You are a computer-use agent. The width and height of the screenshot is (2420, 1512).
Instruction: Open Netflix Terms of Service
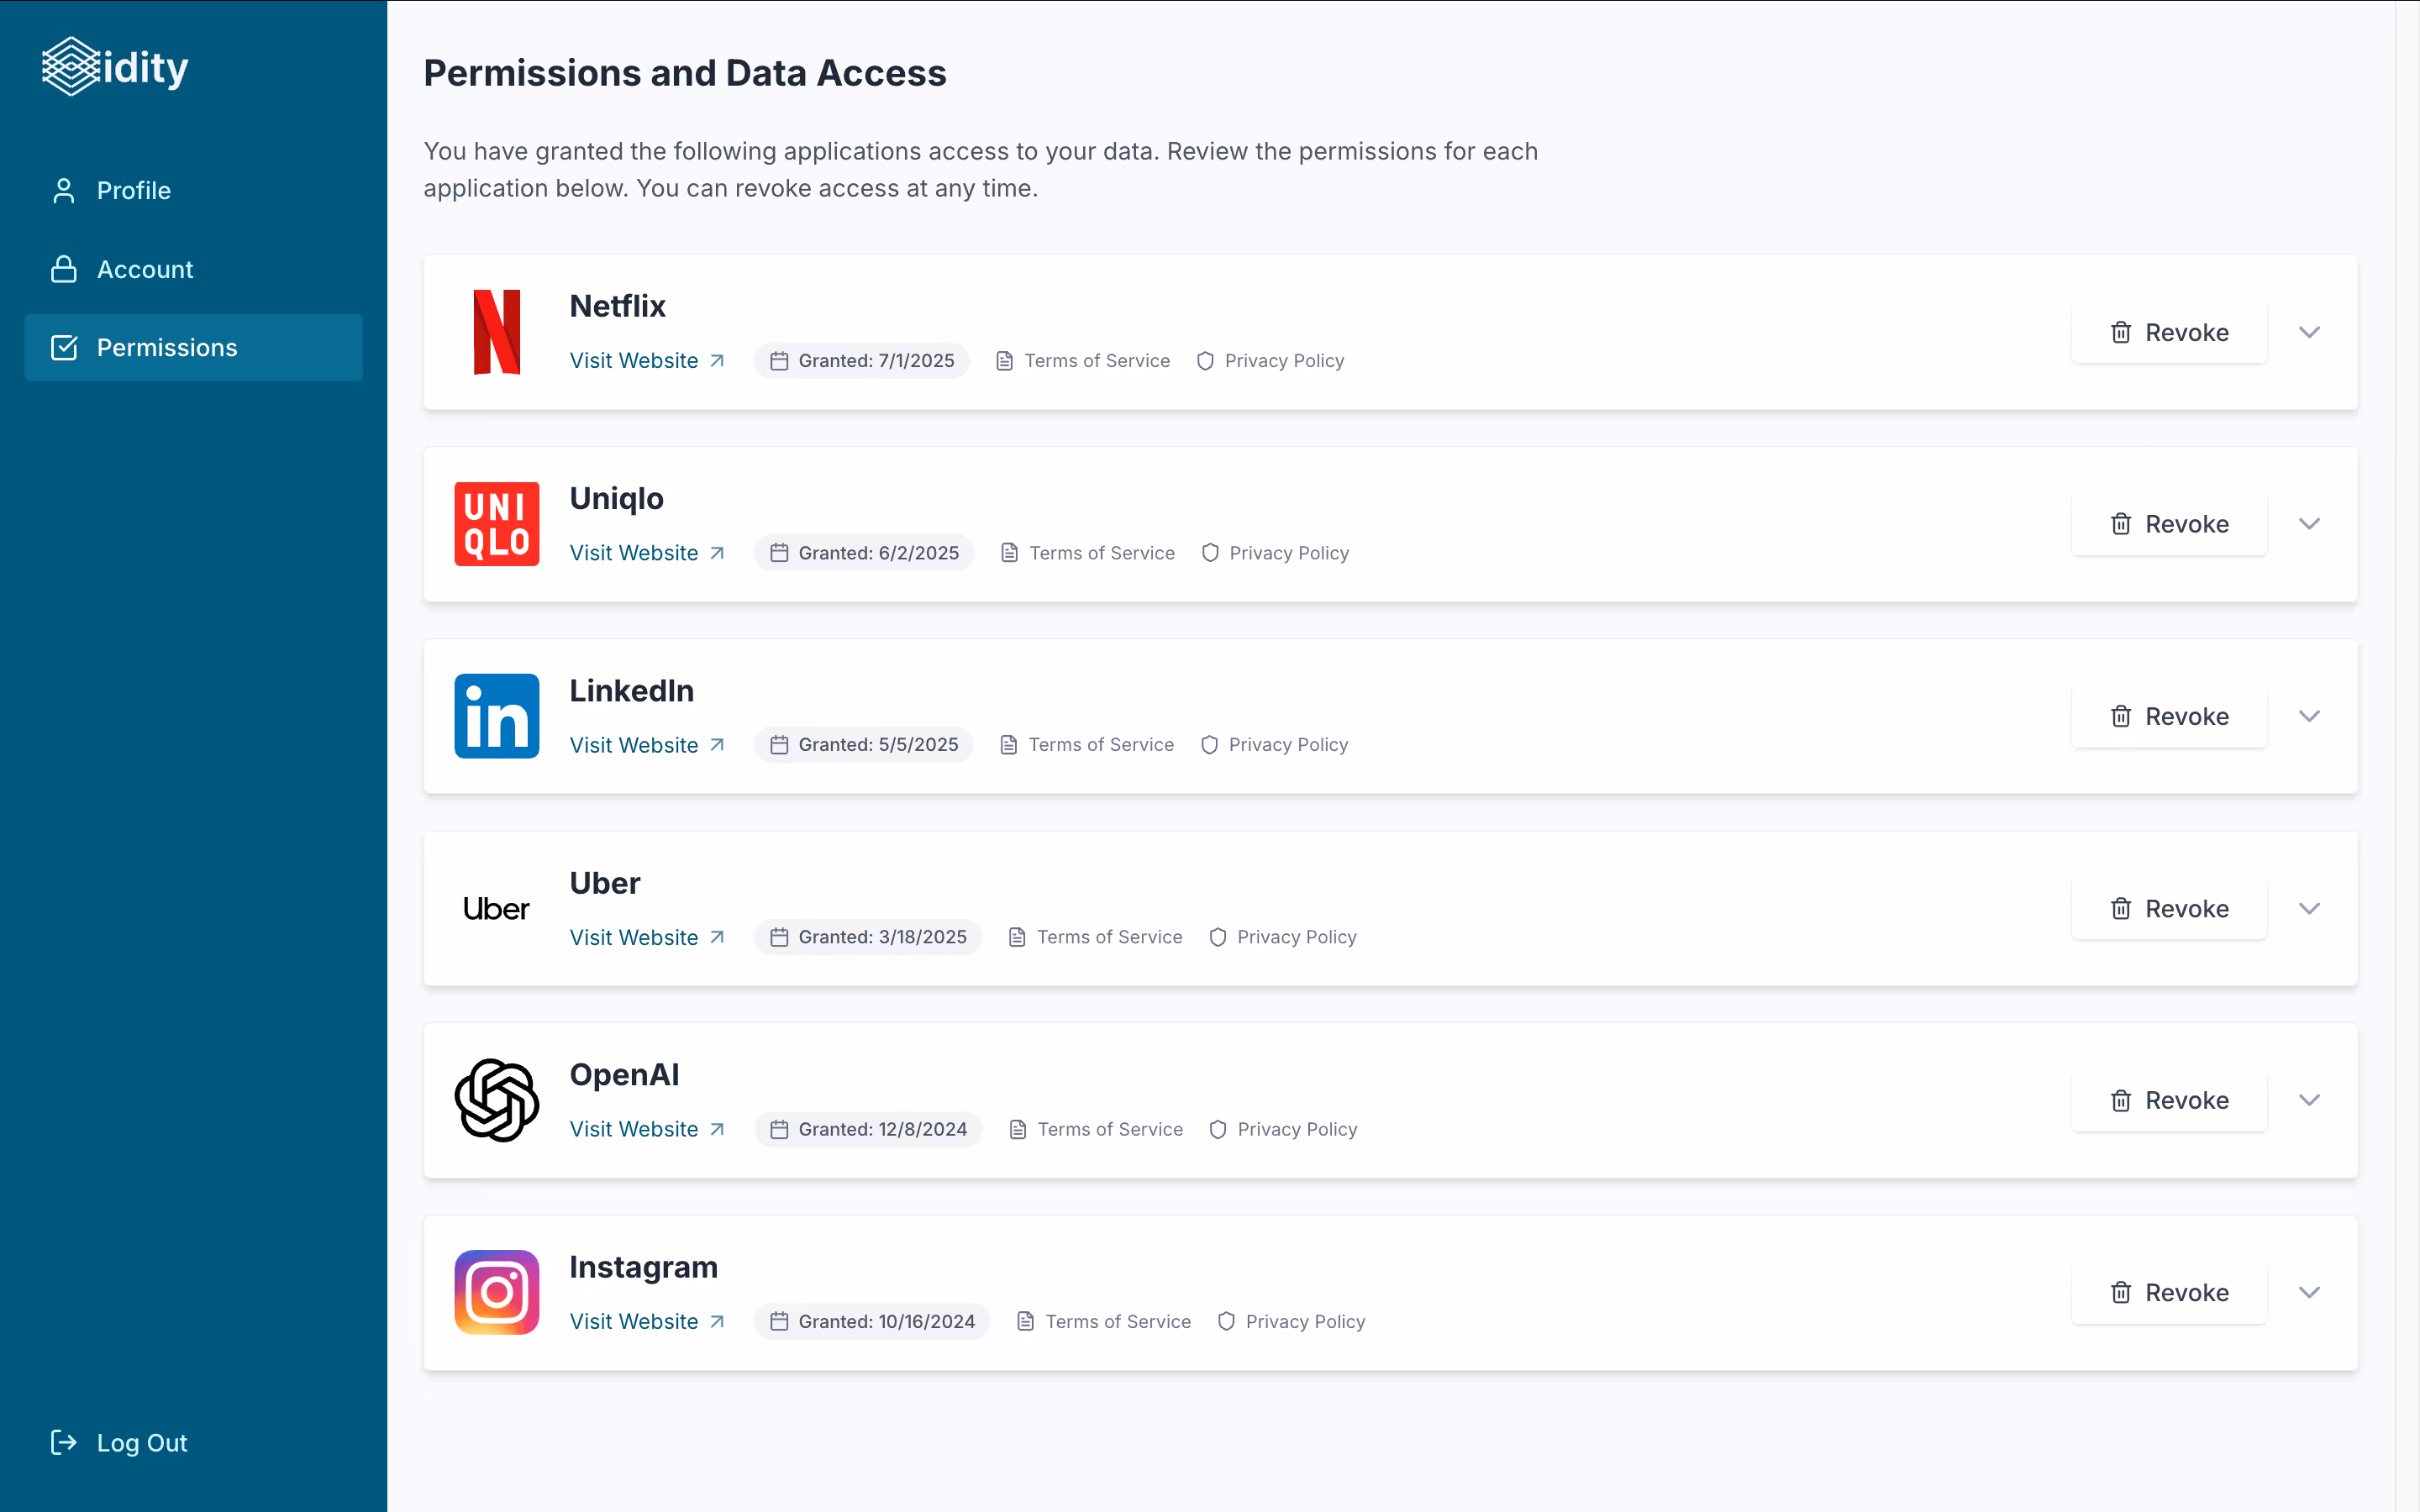(x=1083, y=360)
